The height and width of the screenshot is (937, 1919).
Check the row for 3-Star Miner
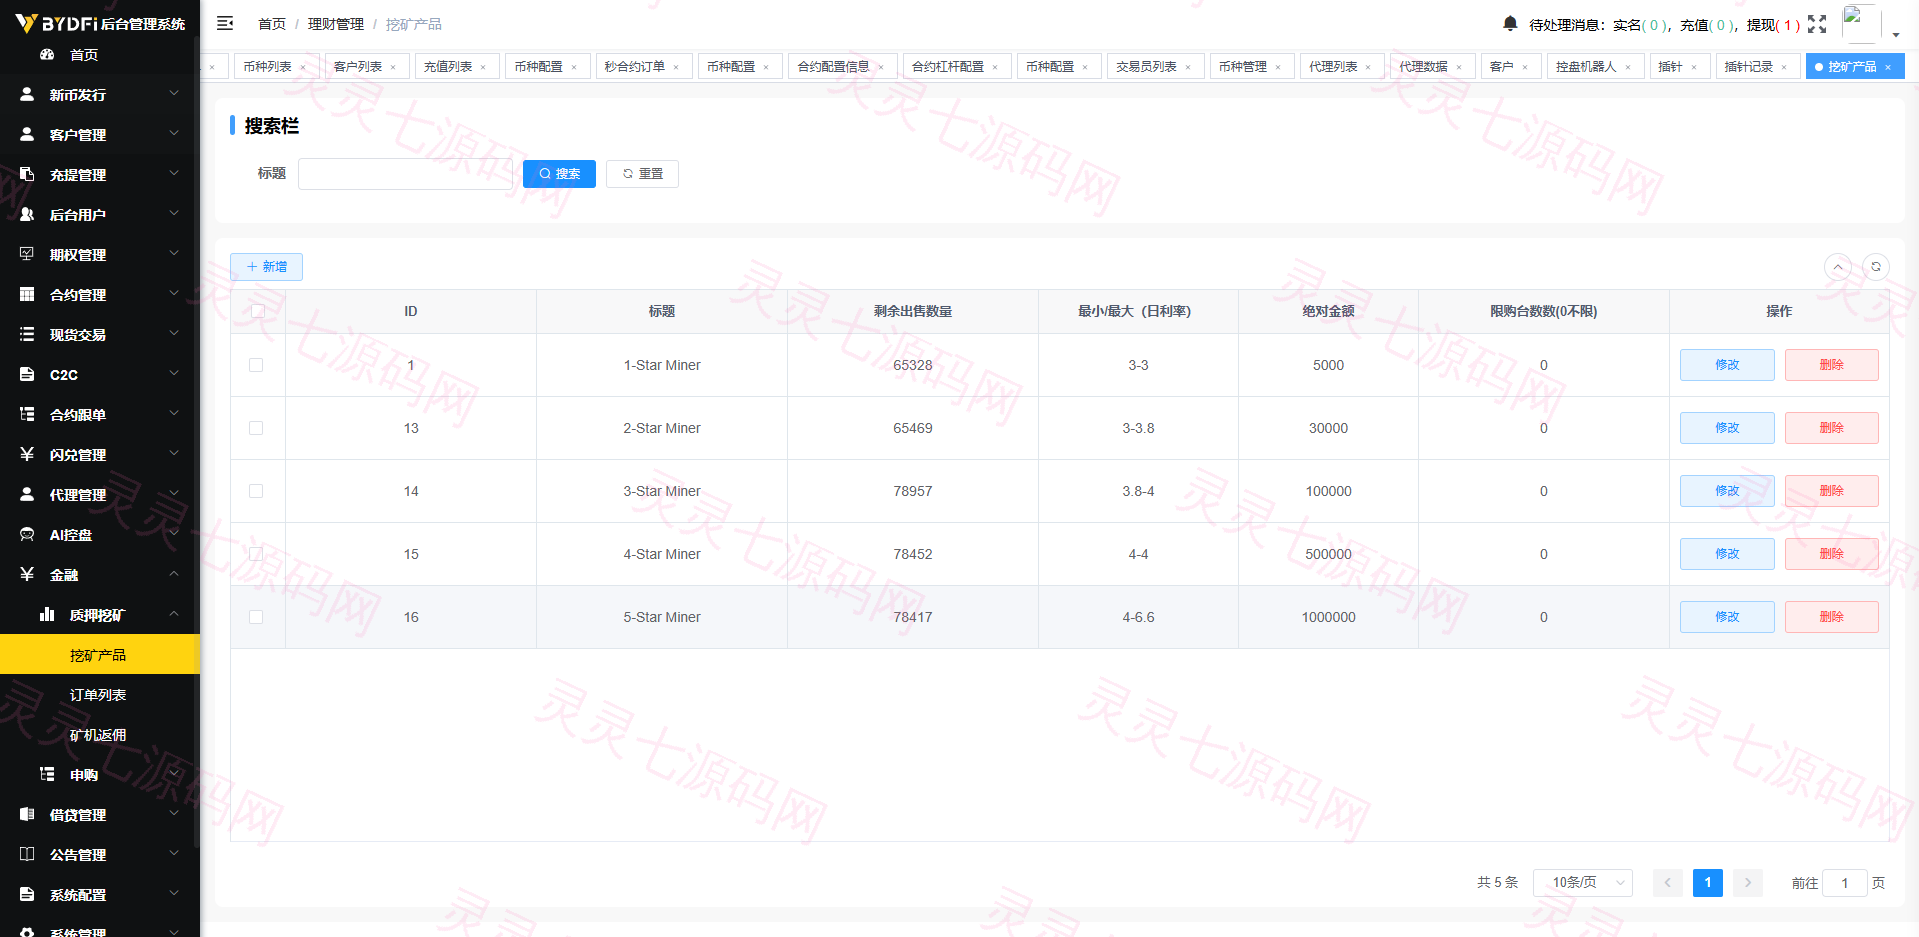[x=256, y=491]
